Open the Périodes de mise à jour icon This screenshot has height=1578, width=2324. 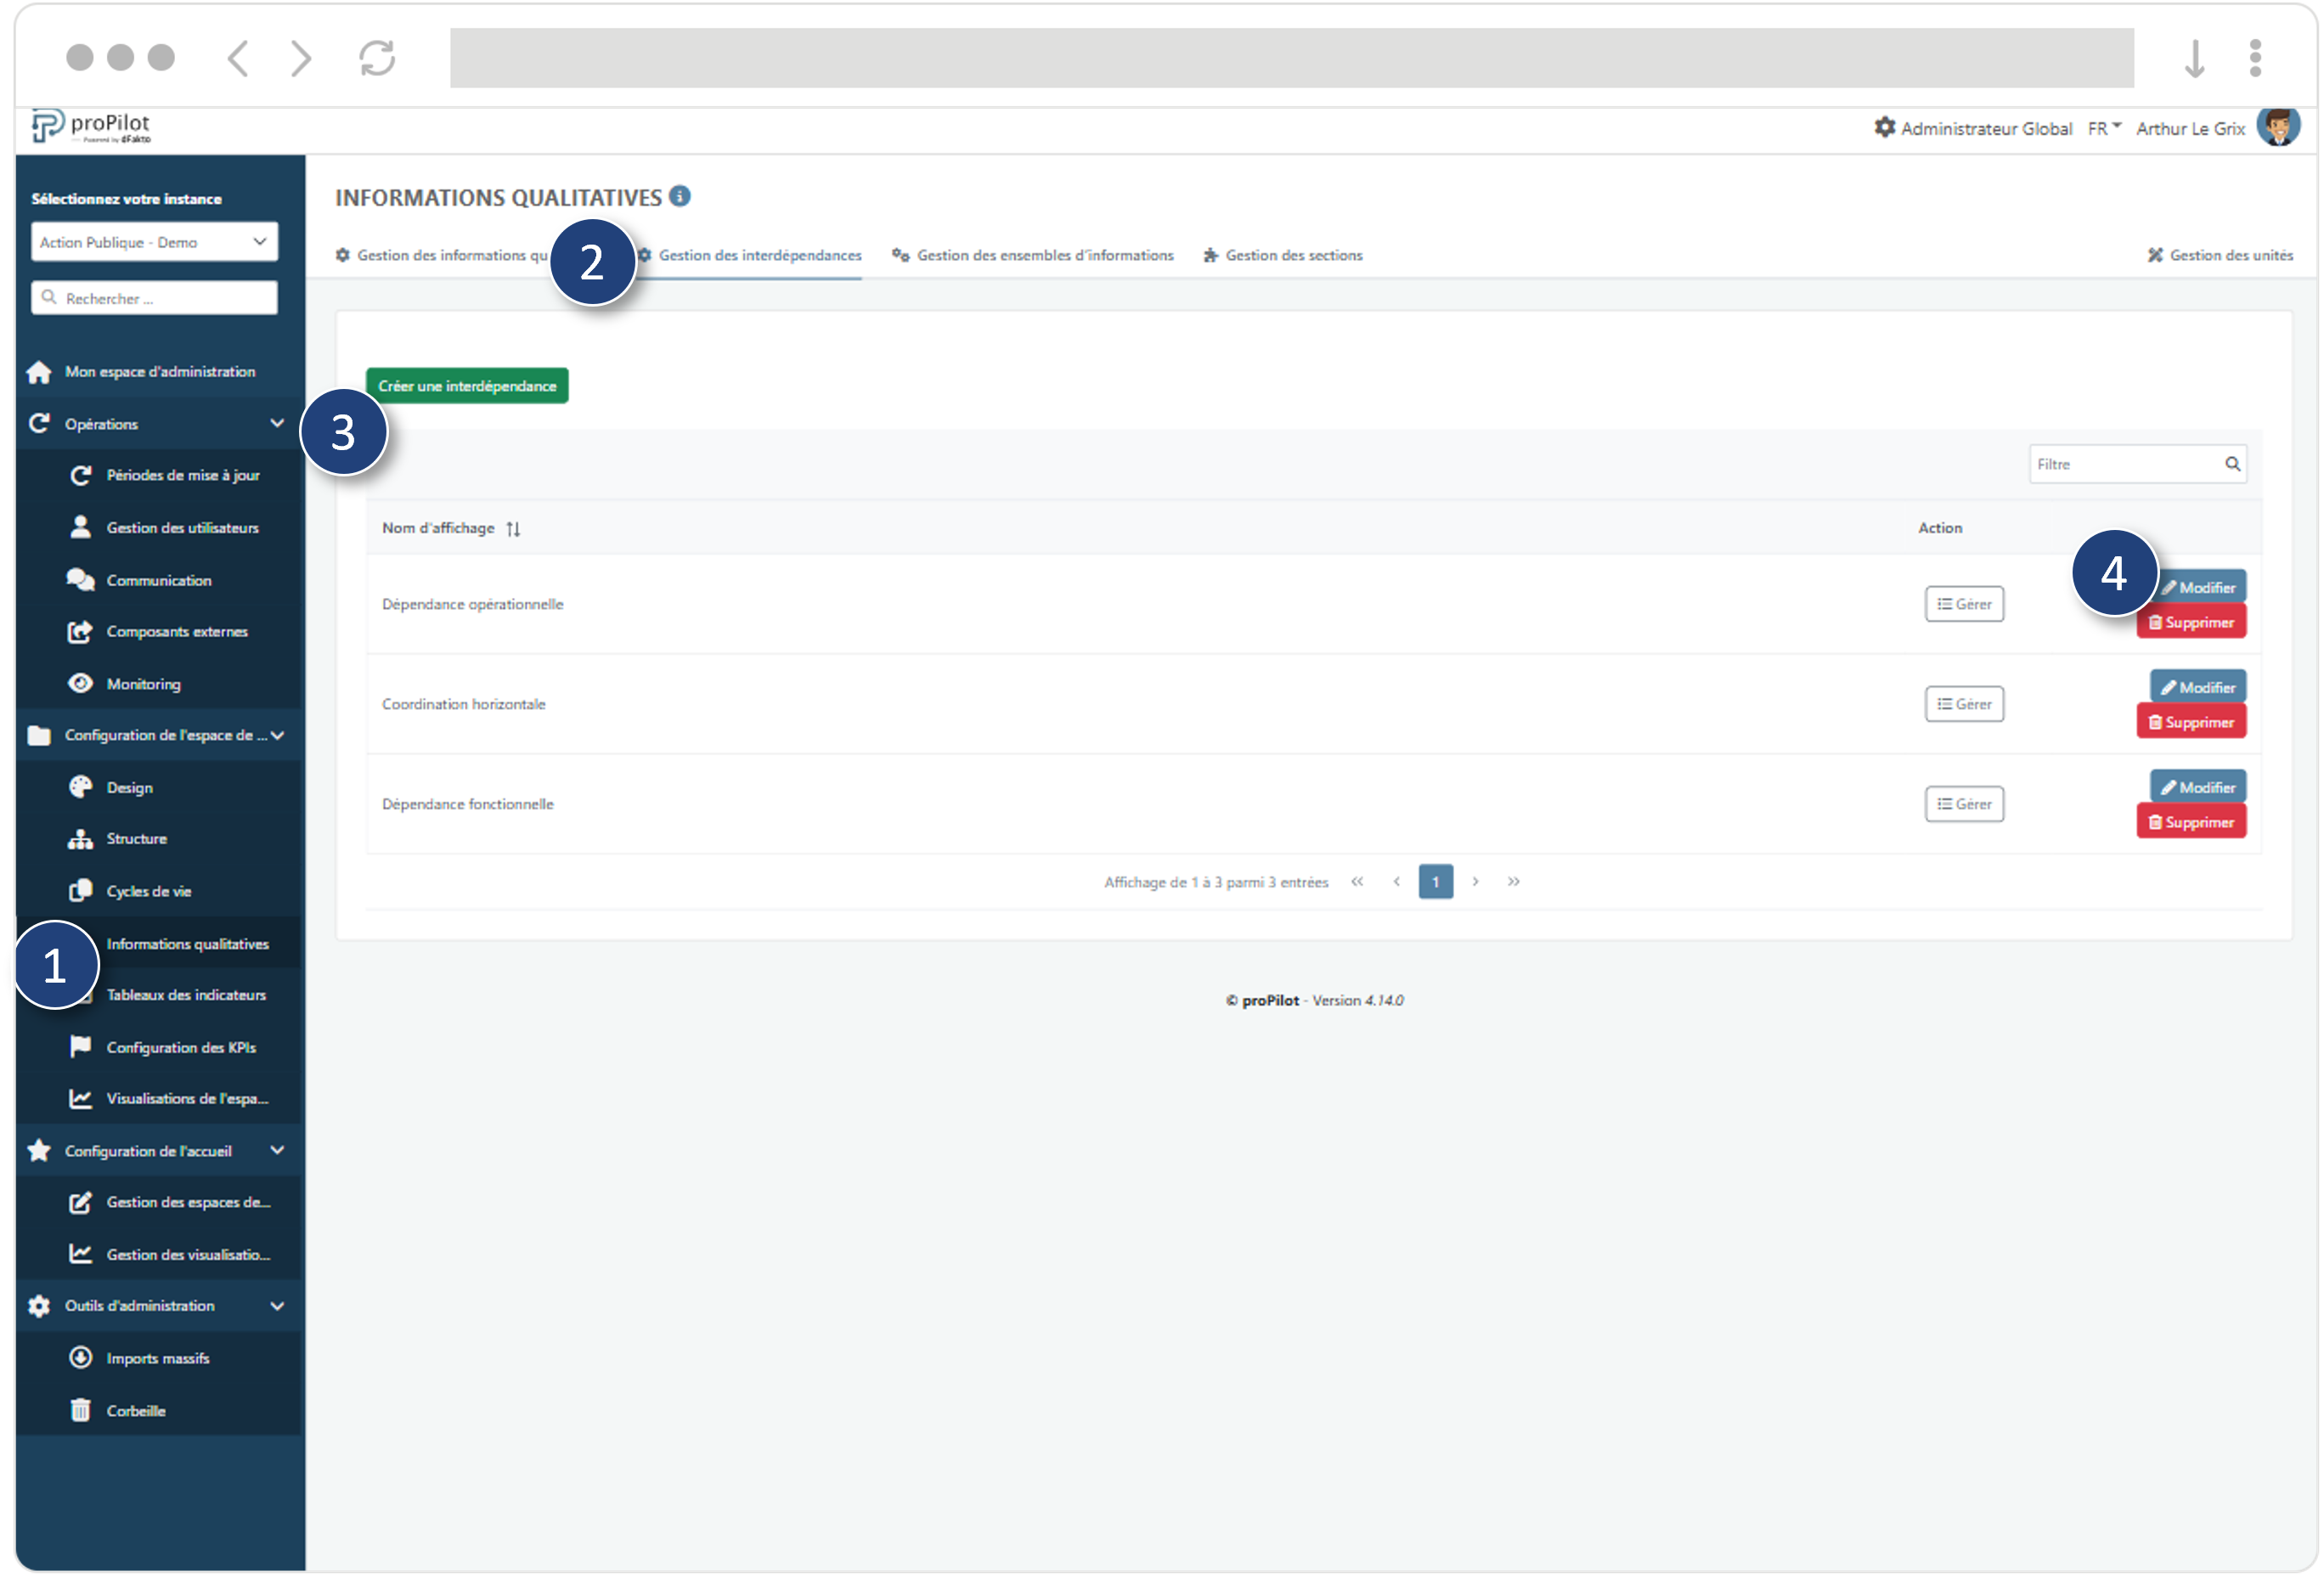pos(81,475)
